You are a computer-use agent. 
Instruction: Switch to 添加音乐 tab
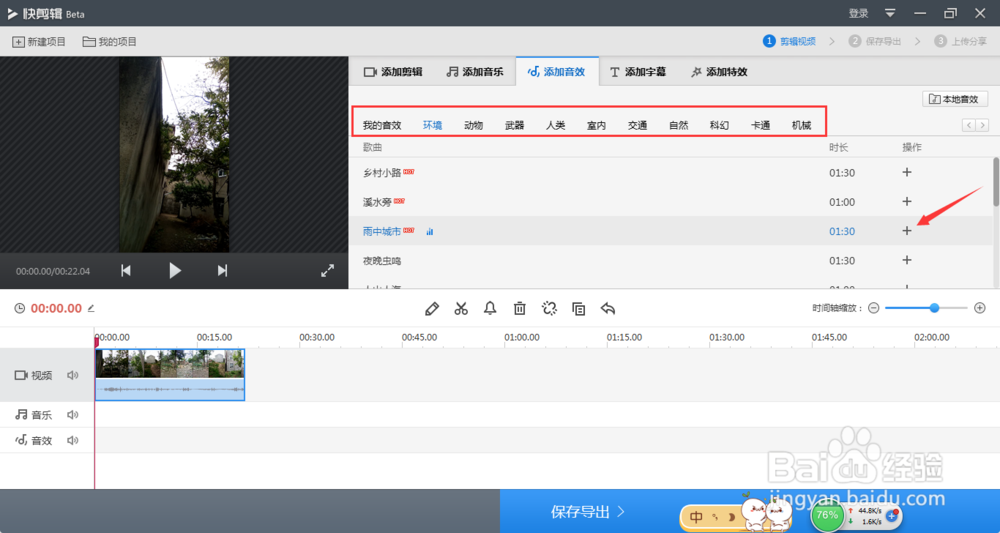pyautogui.click(x=474, y=72)
